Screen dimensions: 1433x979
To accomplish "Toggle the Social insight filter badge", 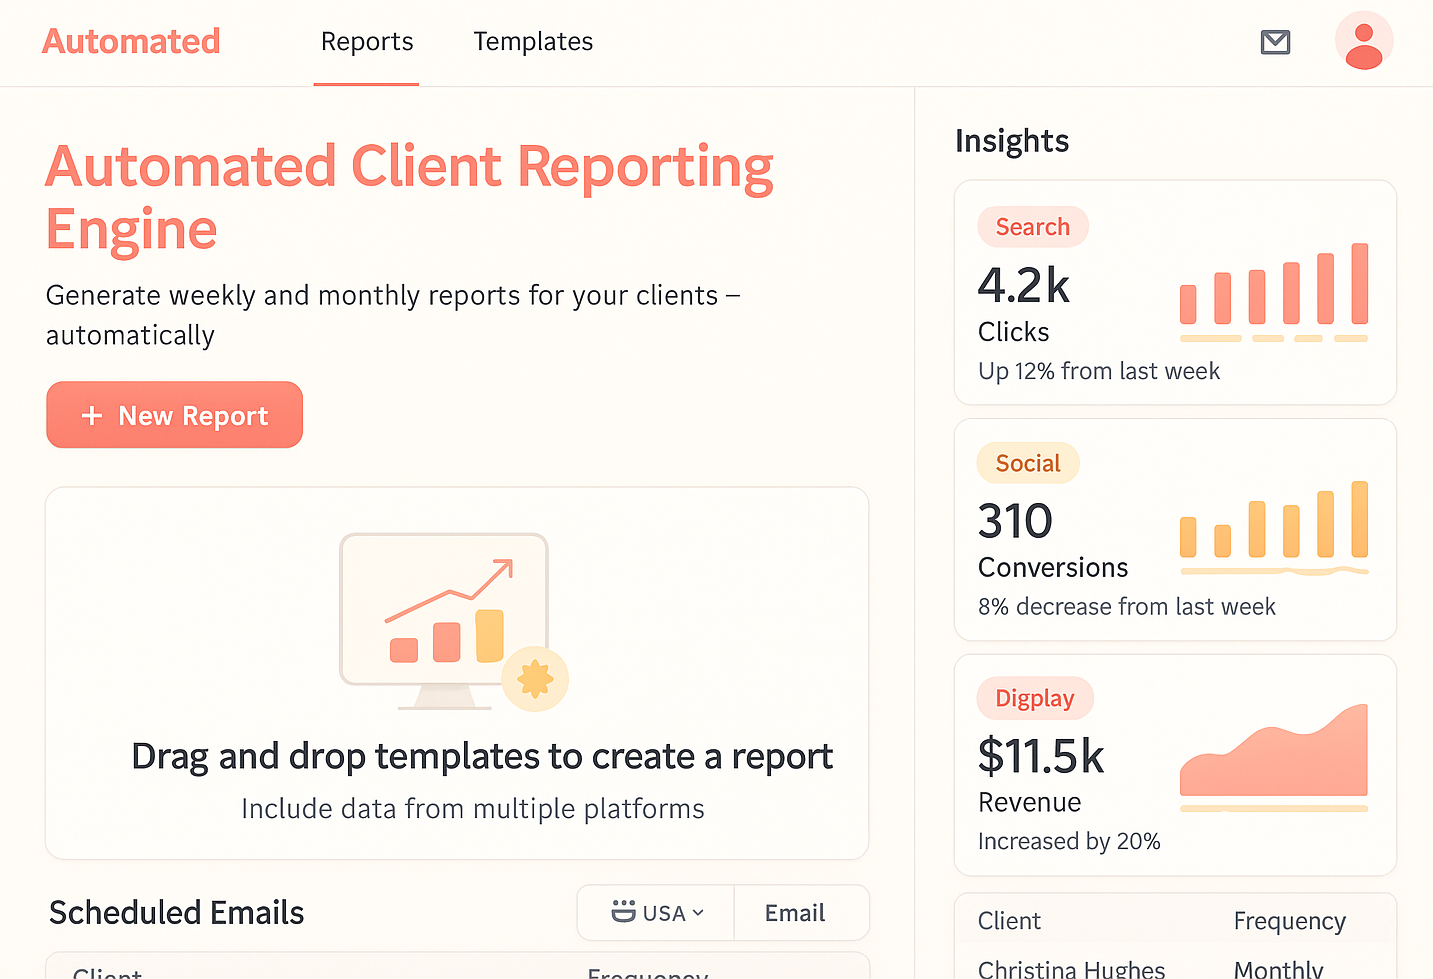I will (x=1027, y=462).
